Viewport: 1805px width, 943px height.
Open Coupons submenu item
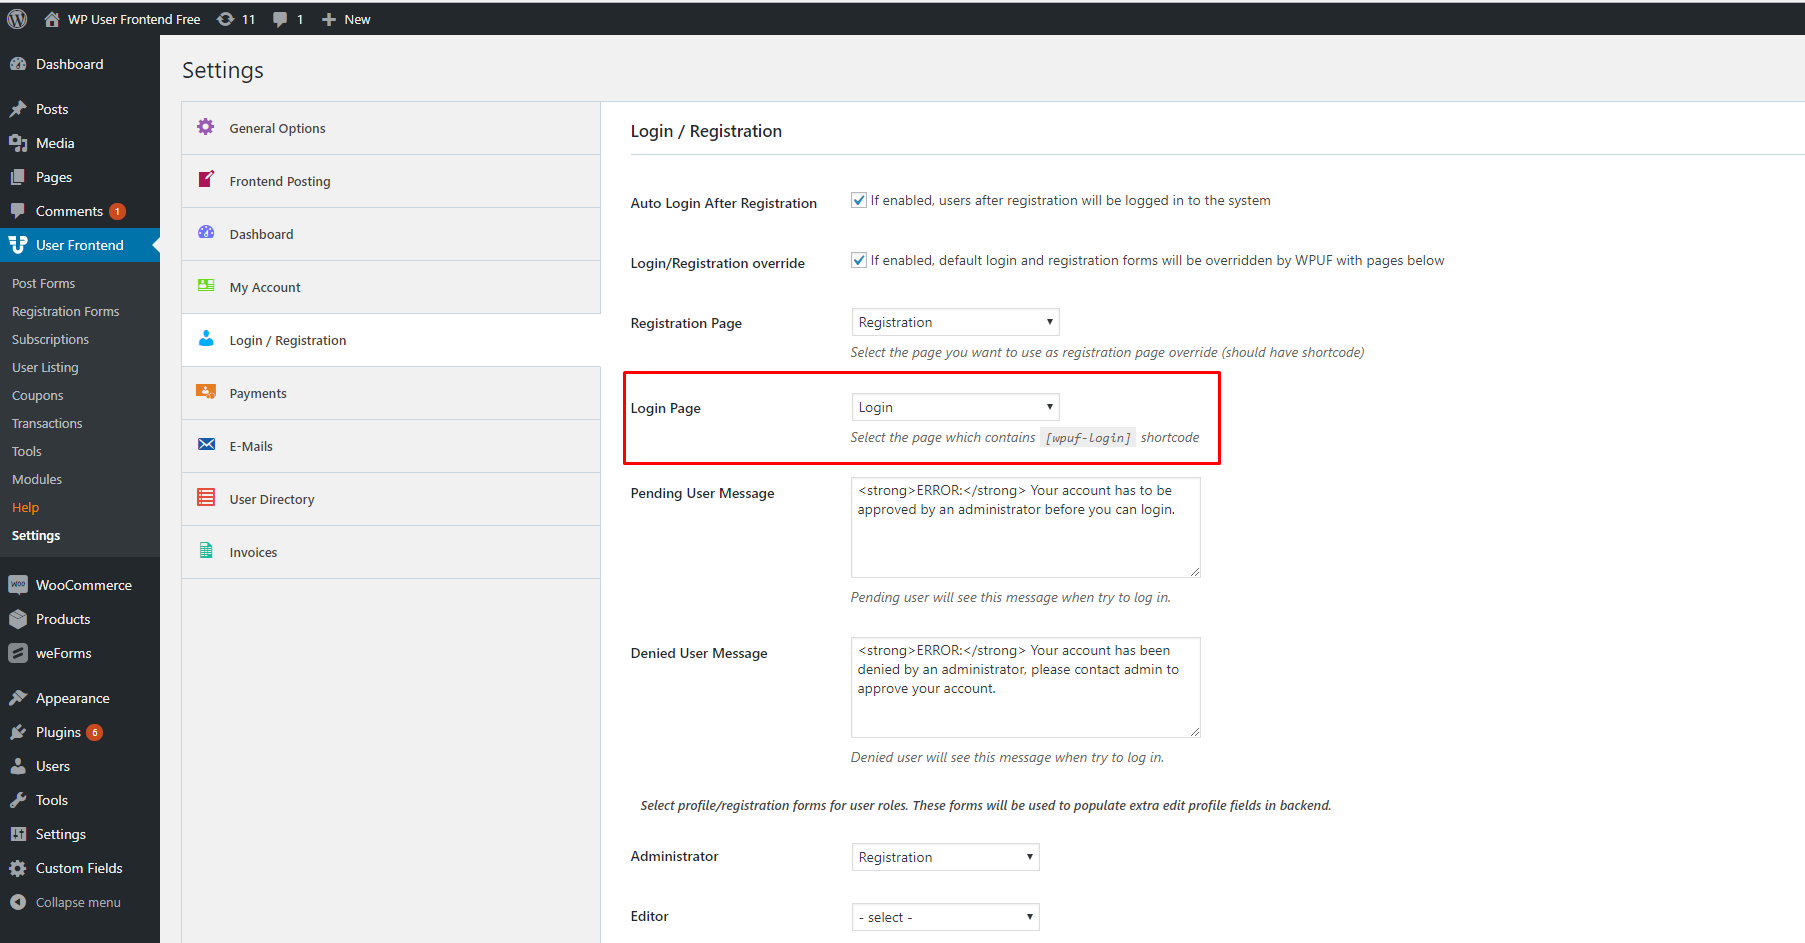(x=37, y=396)
